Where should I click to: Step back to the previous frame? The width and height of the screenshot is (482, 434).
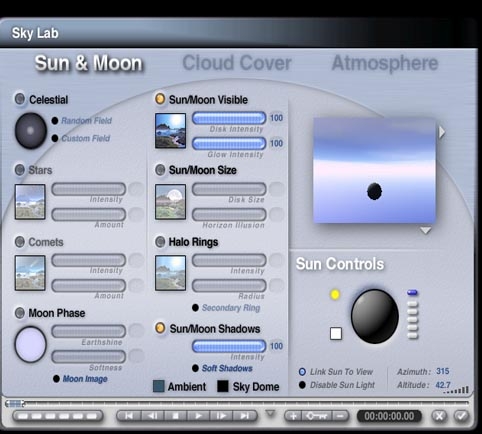coord(152,416)
